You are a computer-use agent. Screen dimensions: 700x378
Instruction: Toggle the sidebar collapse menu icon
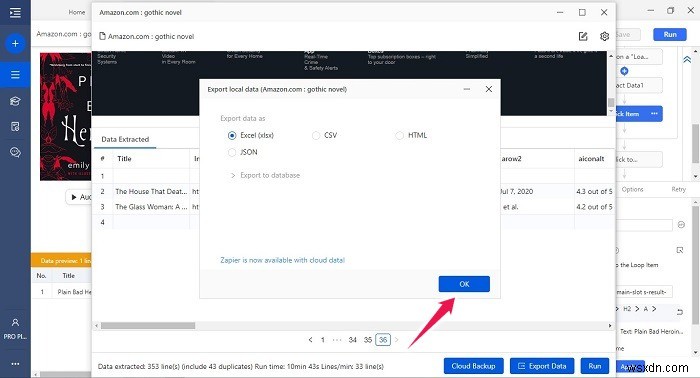[15, 12]
